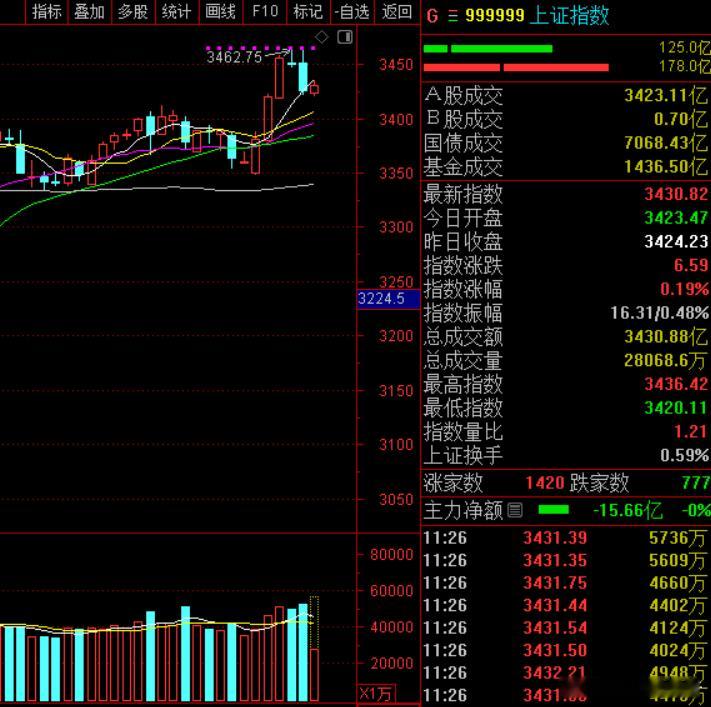Click the dotted-outline latest volume bar
Viewport: 711px width, 707px height.
coord(314,623)
